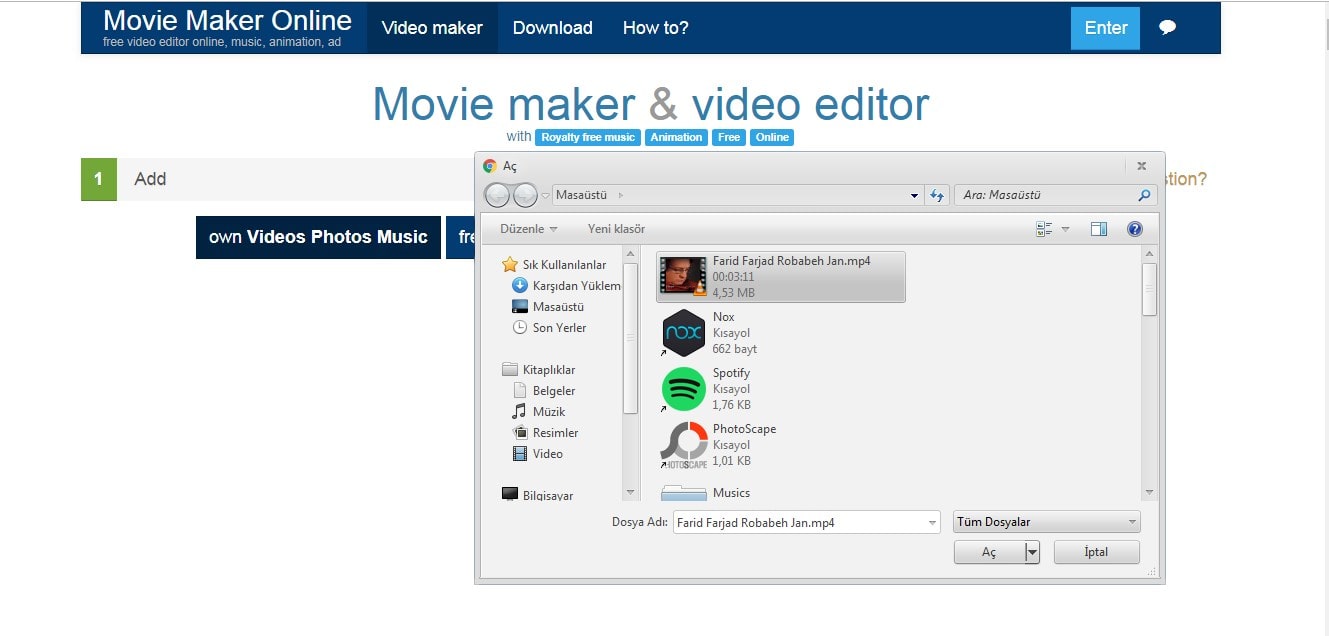Click the file list scrollbar down arrow
This screenshot has height=636, width=1329.
click(1149, 492)
